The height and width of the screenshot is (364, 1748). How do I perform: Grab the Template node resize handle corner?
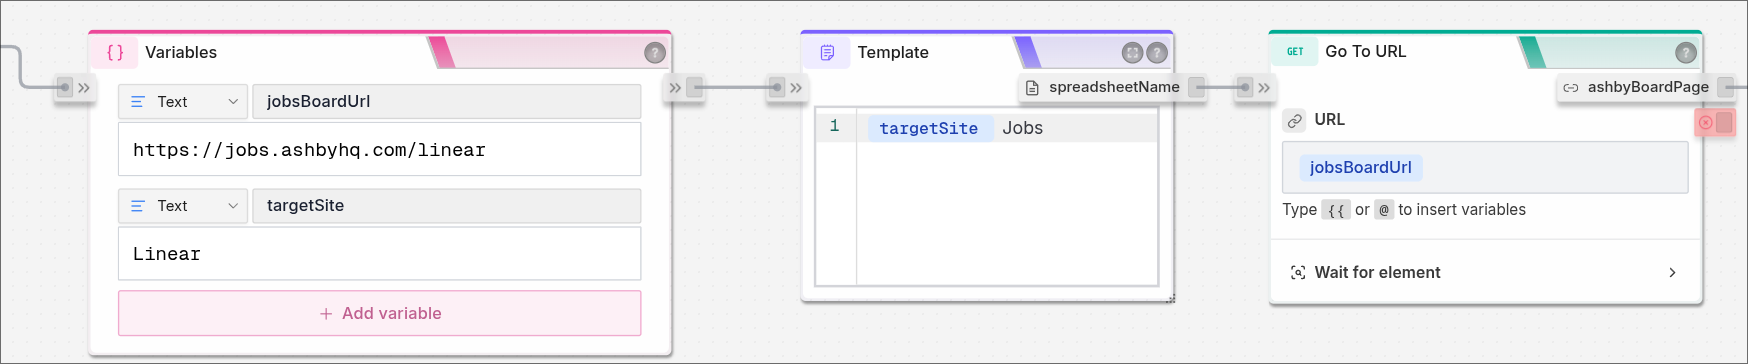tap(1171, 298)
